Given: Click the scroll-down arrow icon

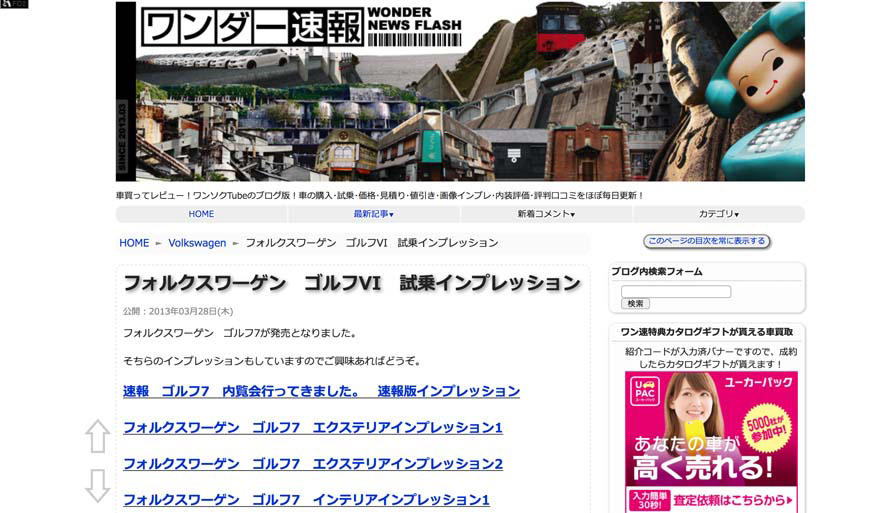Looking at the screenshot, I should coord(97,485).
